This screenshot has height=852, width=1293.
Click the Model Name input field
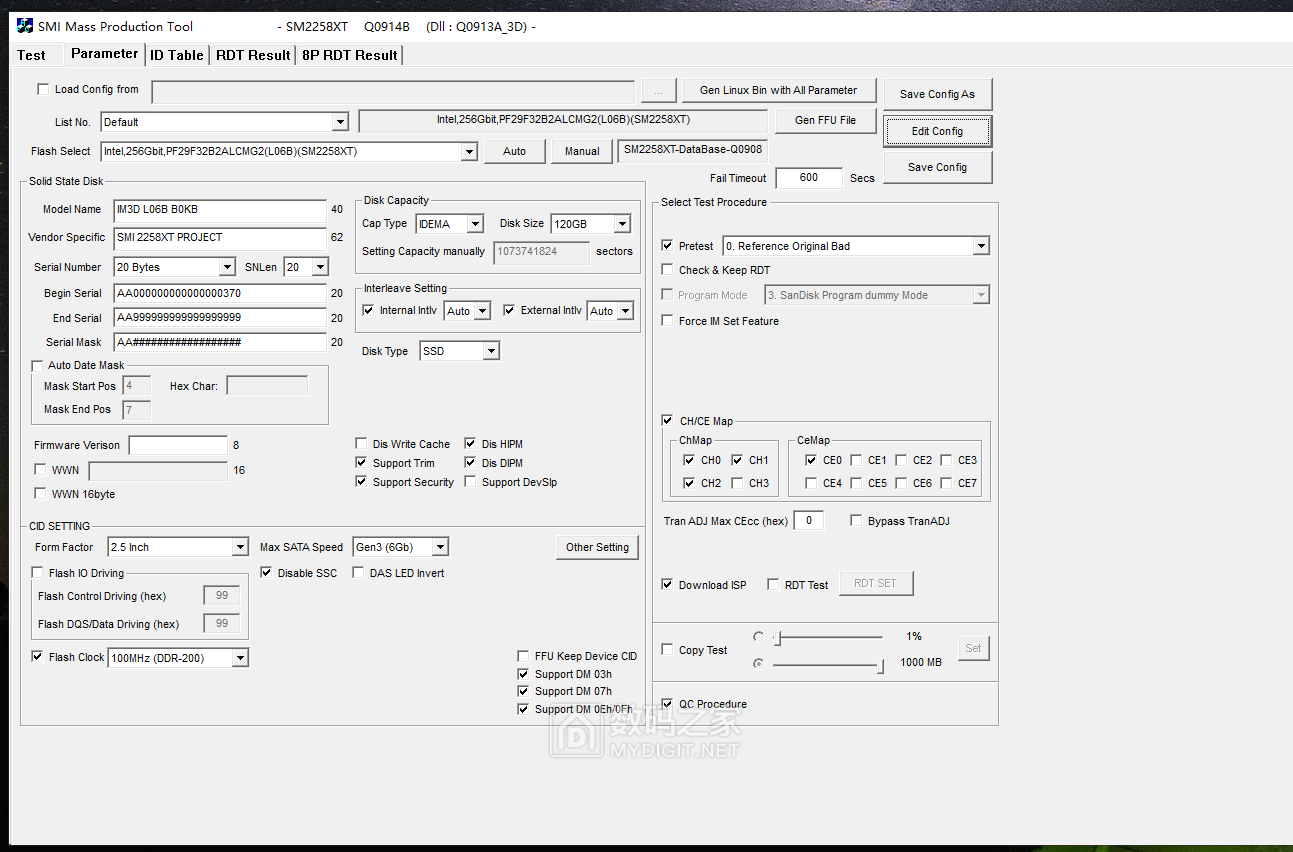219,210
